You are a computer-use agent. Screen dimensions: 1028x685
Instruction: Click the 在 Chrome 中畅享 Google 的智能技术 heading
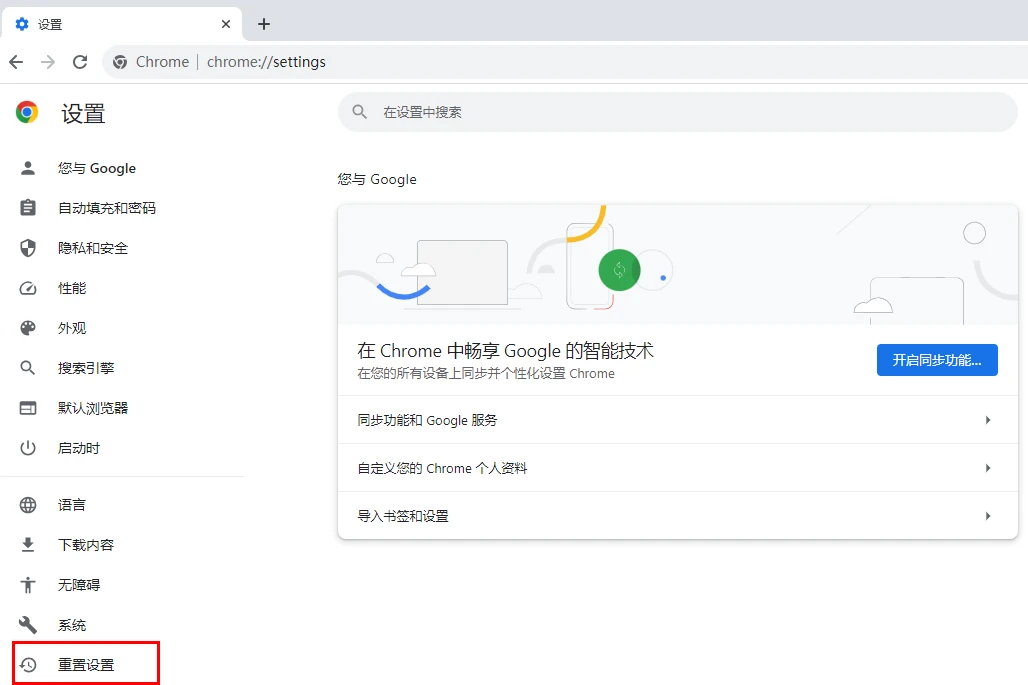(505, 351)
